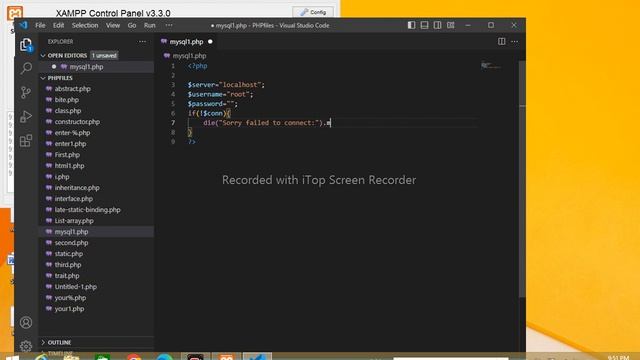Select the mysql1.php editor tab
Image resolution: width=640 pixels, height=360 pixels.
[186, 42]
